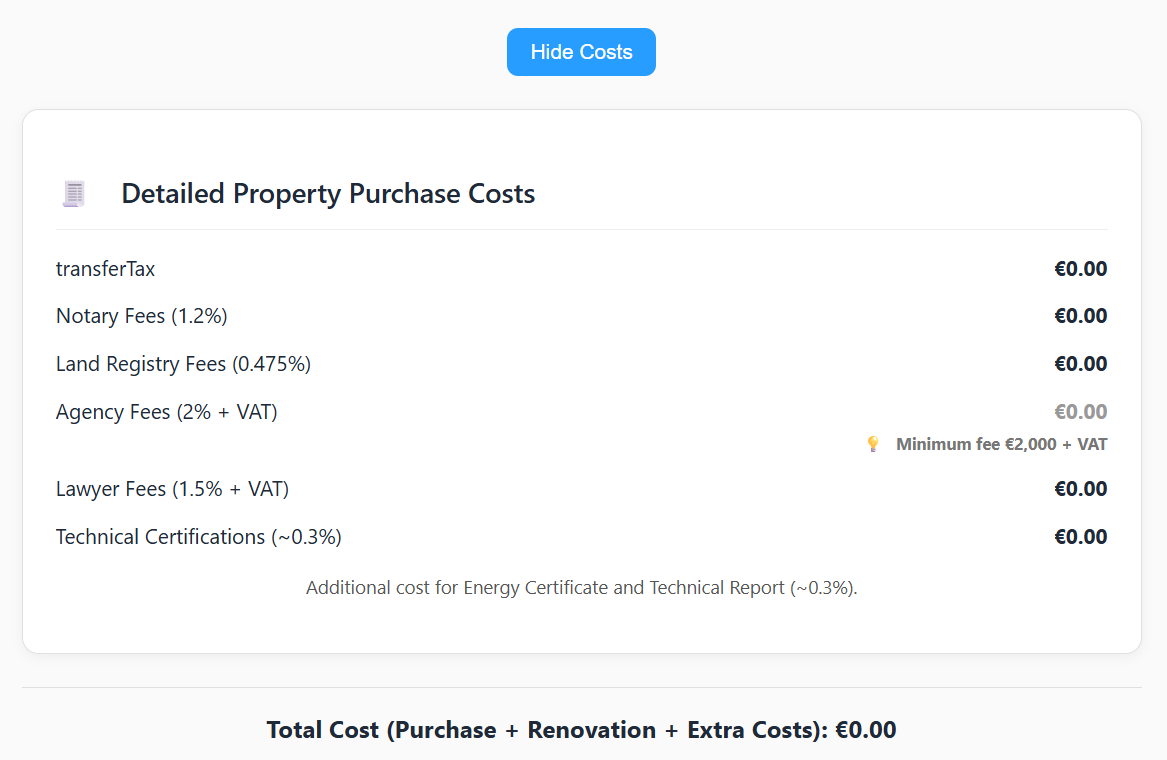This screenshot has height=760, width=1167.
Task: Click the €0.00 beside Land Registry Fees
Action: [1081, 364]
